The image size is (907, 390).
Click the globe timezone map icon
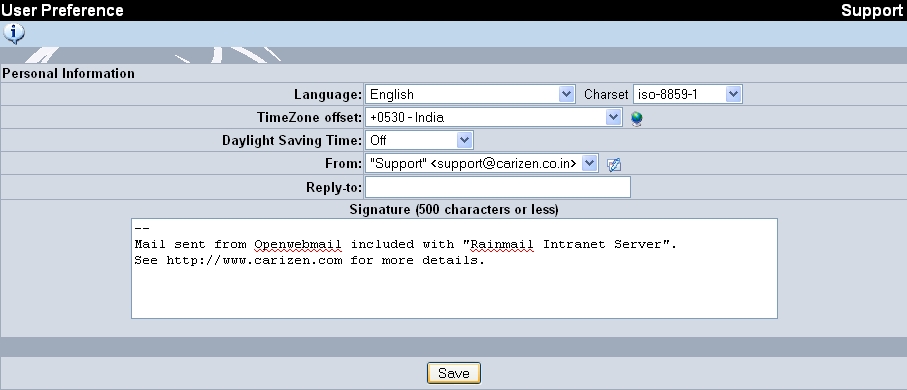coord(636,119)
